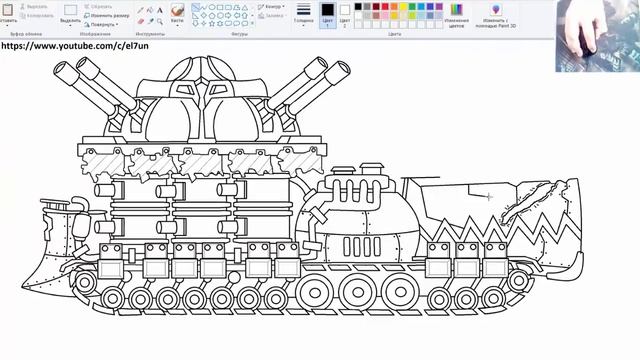Image resolution: width=640 pixels, height=360 pixels.
Task: Choose the Pentagon shape
Action: (212, 16)
